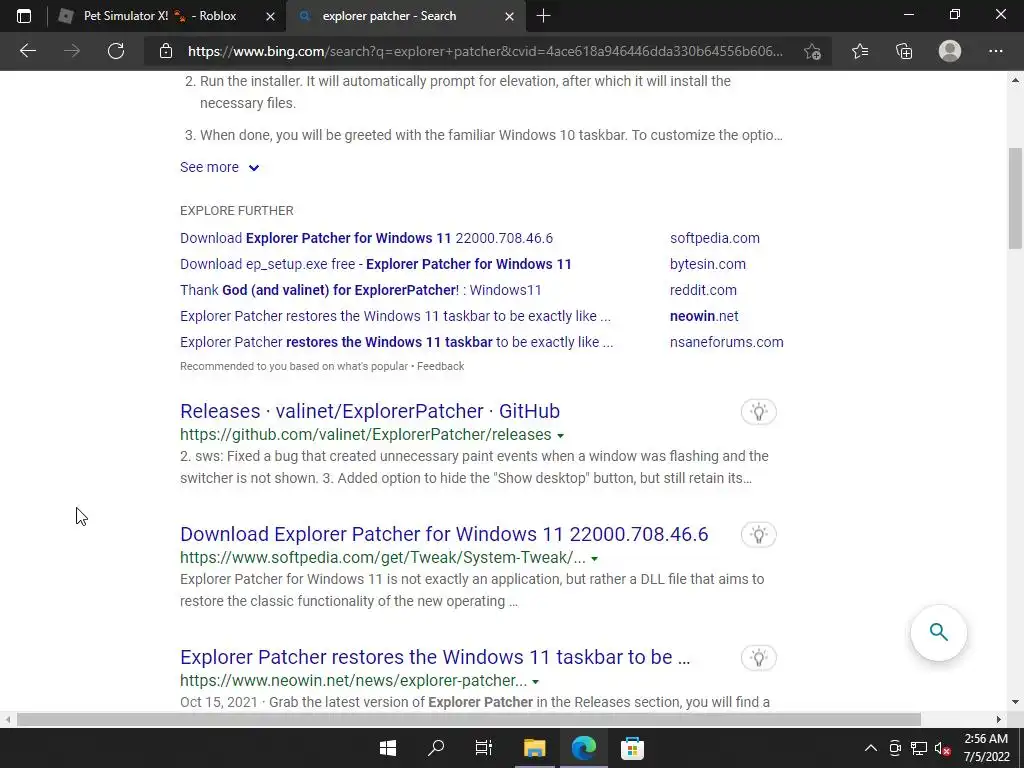Viewport: 1024px width, 768px height.
Task: Refresh the Bing search page
Action: [x=116, y=51]
